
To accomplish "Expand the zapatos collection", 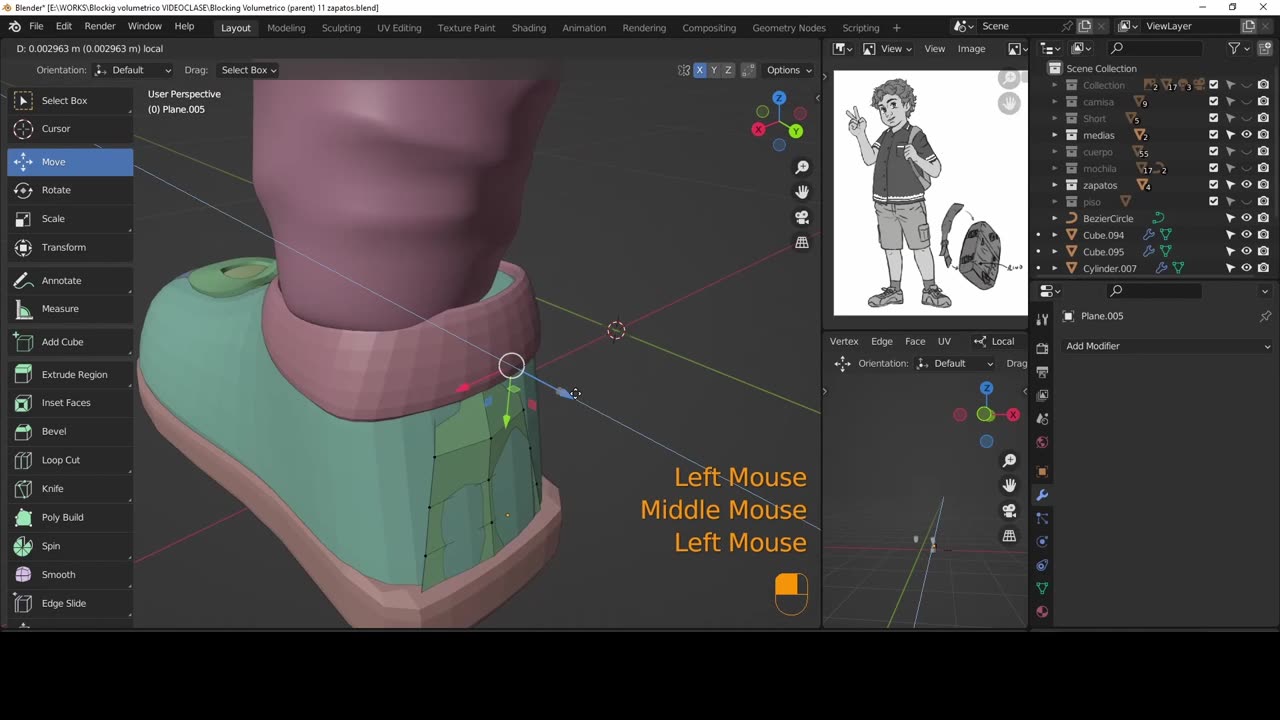I will point(1054,185).
